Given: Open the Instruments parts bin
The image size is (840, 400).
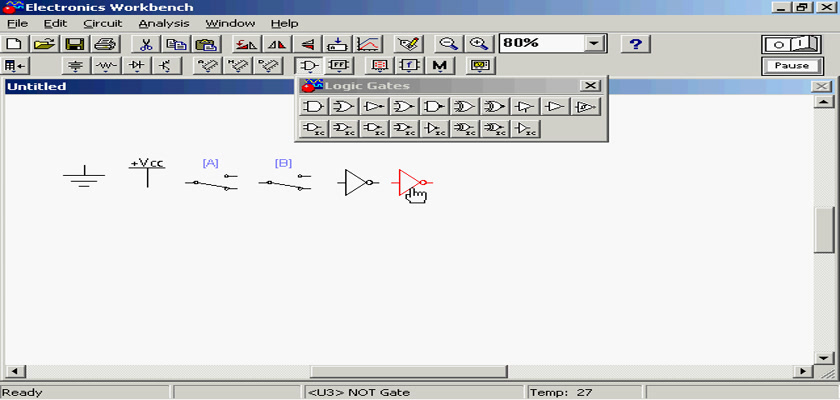Looking at the screenshot, I should [x=481, y=66].
